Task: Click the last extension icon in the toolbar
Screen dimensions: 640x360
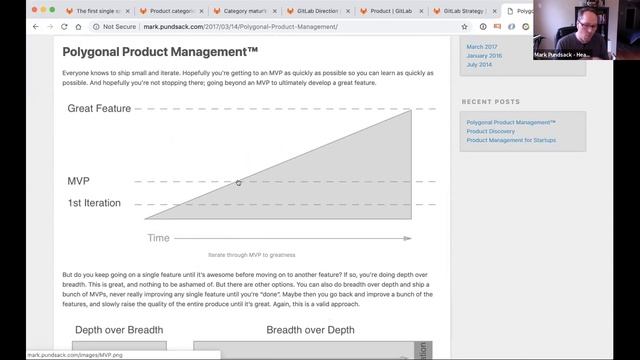Action: click(526, 27)
